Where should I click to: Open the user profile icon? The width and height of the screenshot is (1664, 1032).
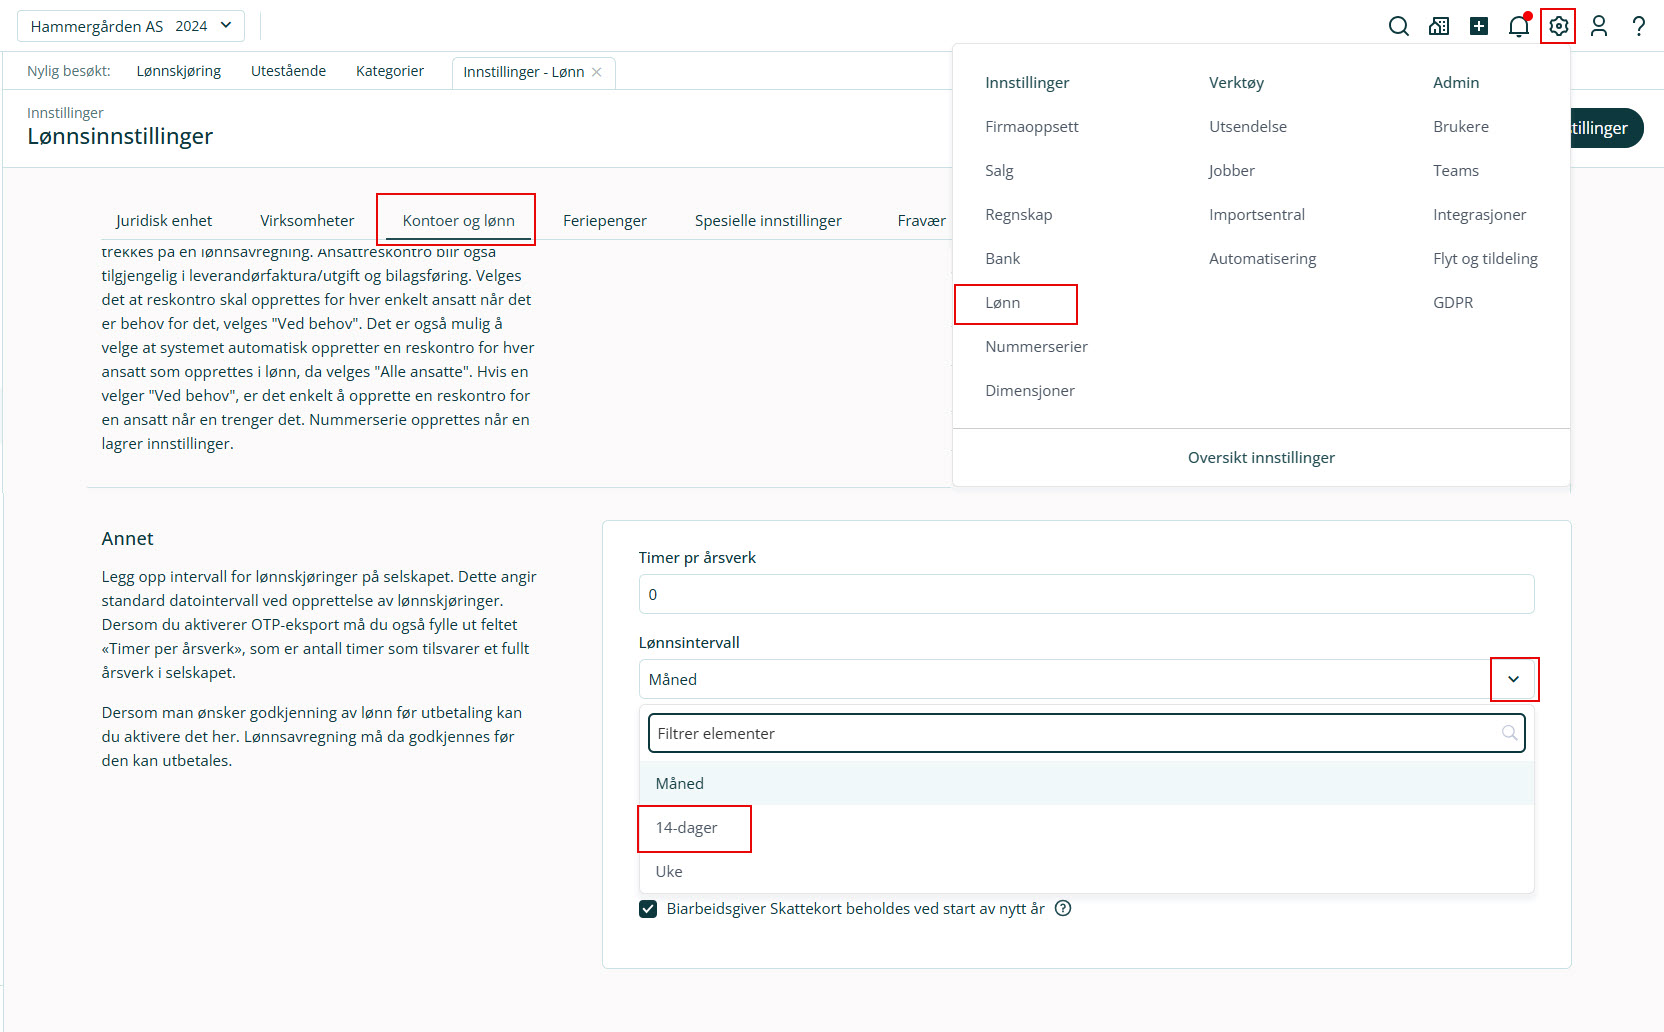pos(1599,26)
